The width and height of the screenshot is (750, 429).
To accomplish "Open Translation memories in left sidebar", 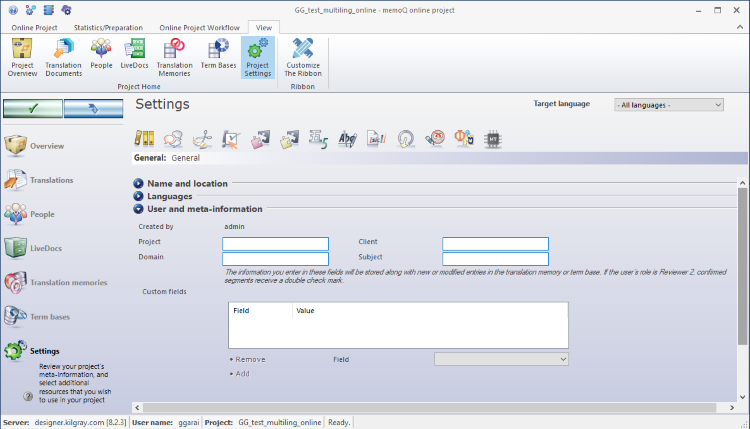I will pos(60,282).
